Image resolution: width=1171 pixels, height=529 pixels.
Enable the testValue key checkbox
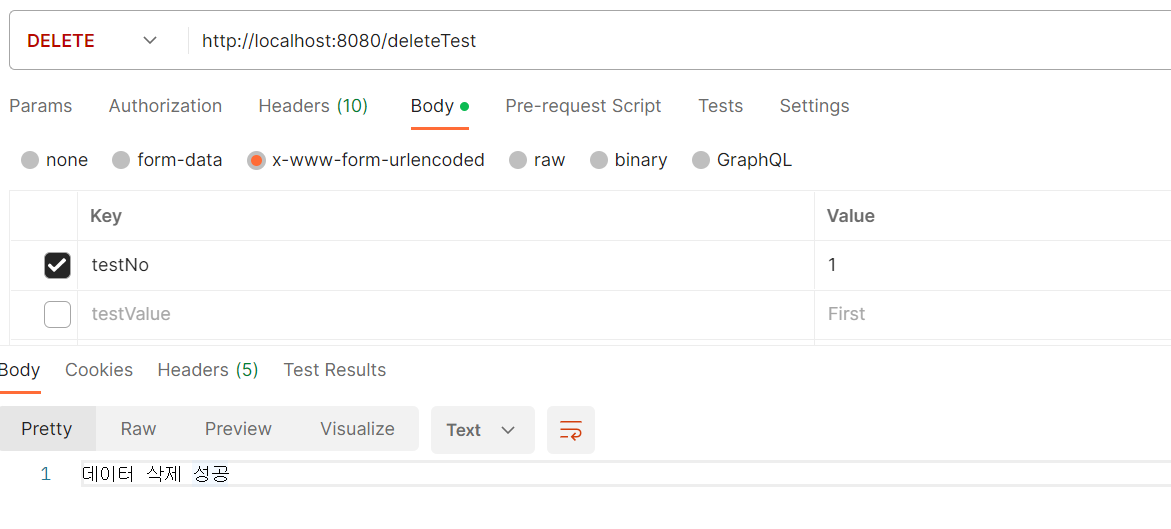pyautogui.click(x=58, y=314)
